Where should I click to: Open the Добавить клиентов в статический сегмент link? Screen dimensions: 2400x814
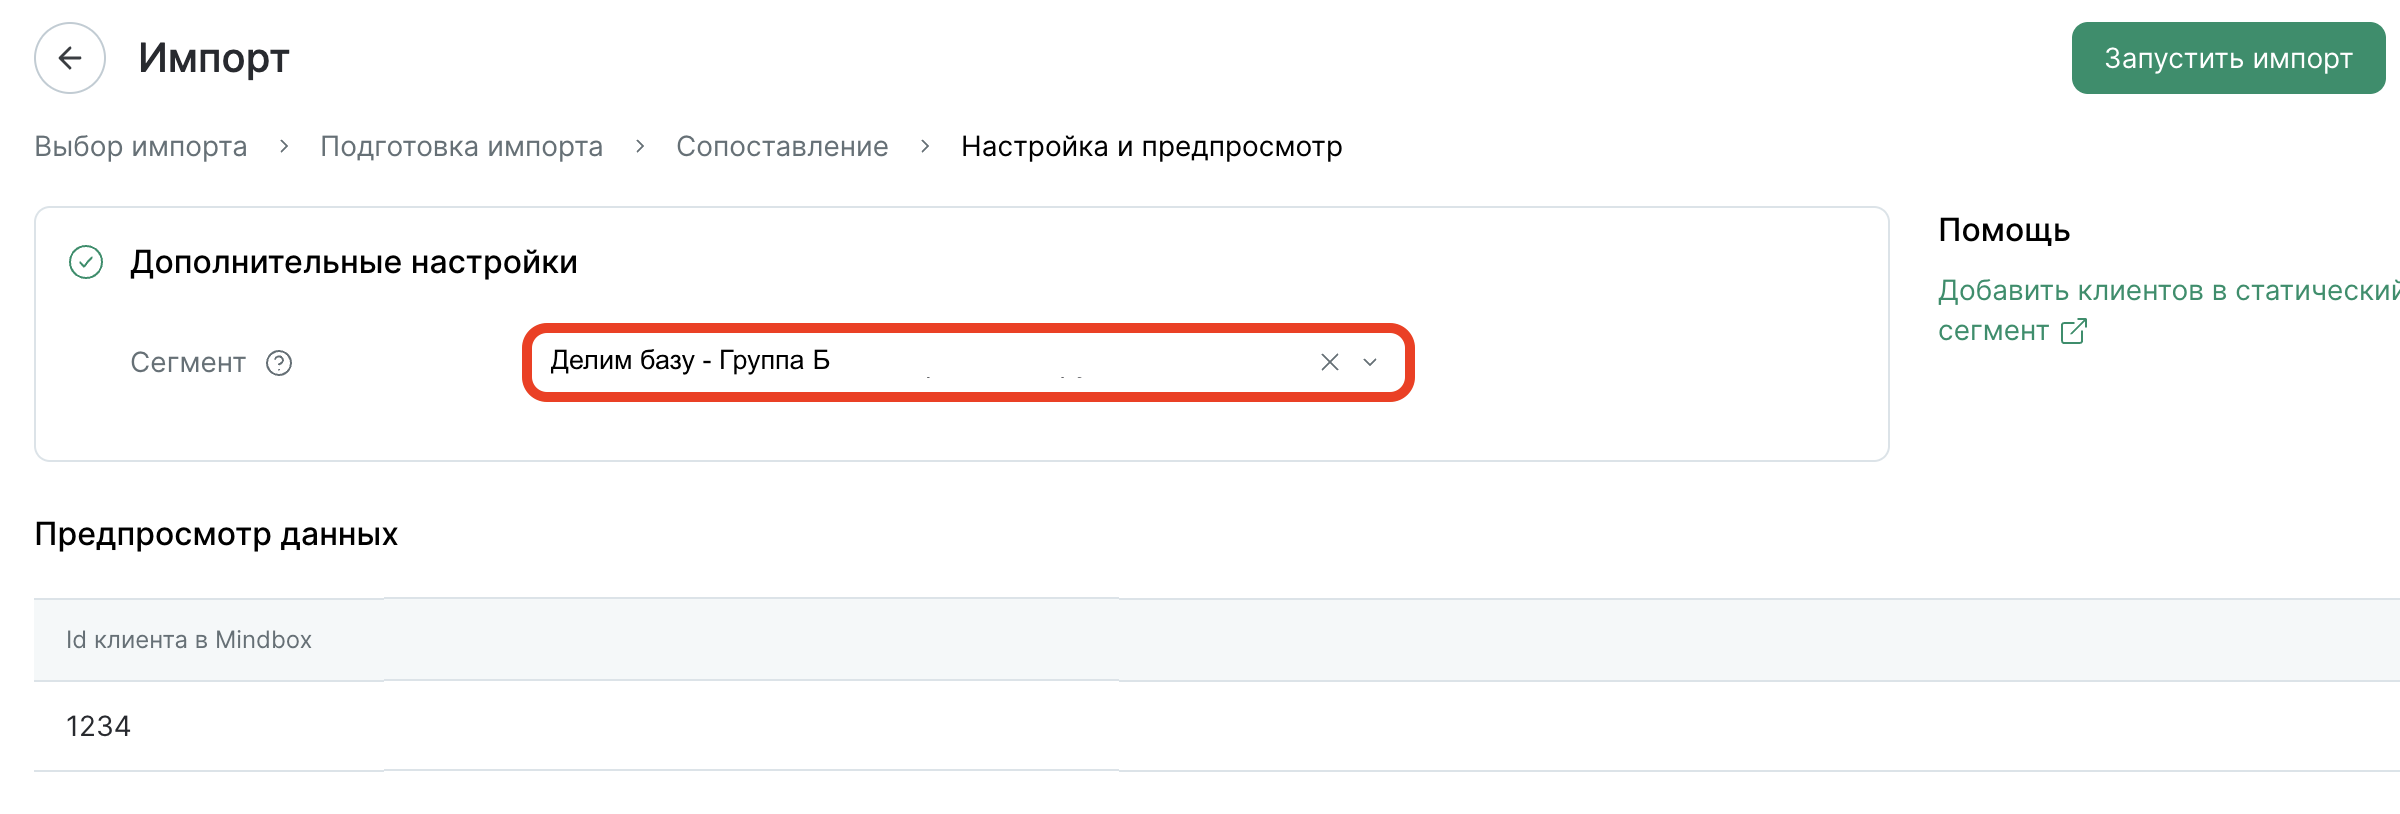2168,310
